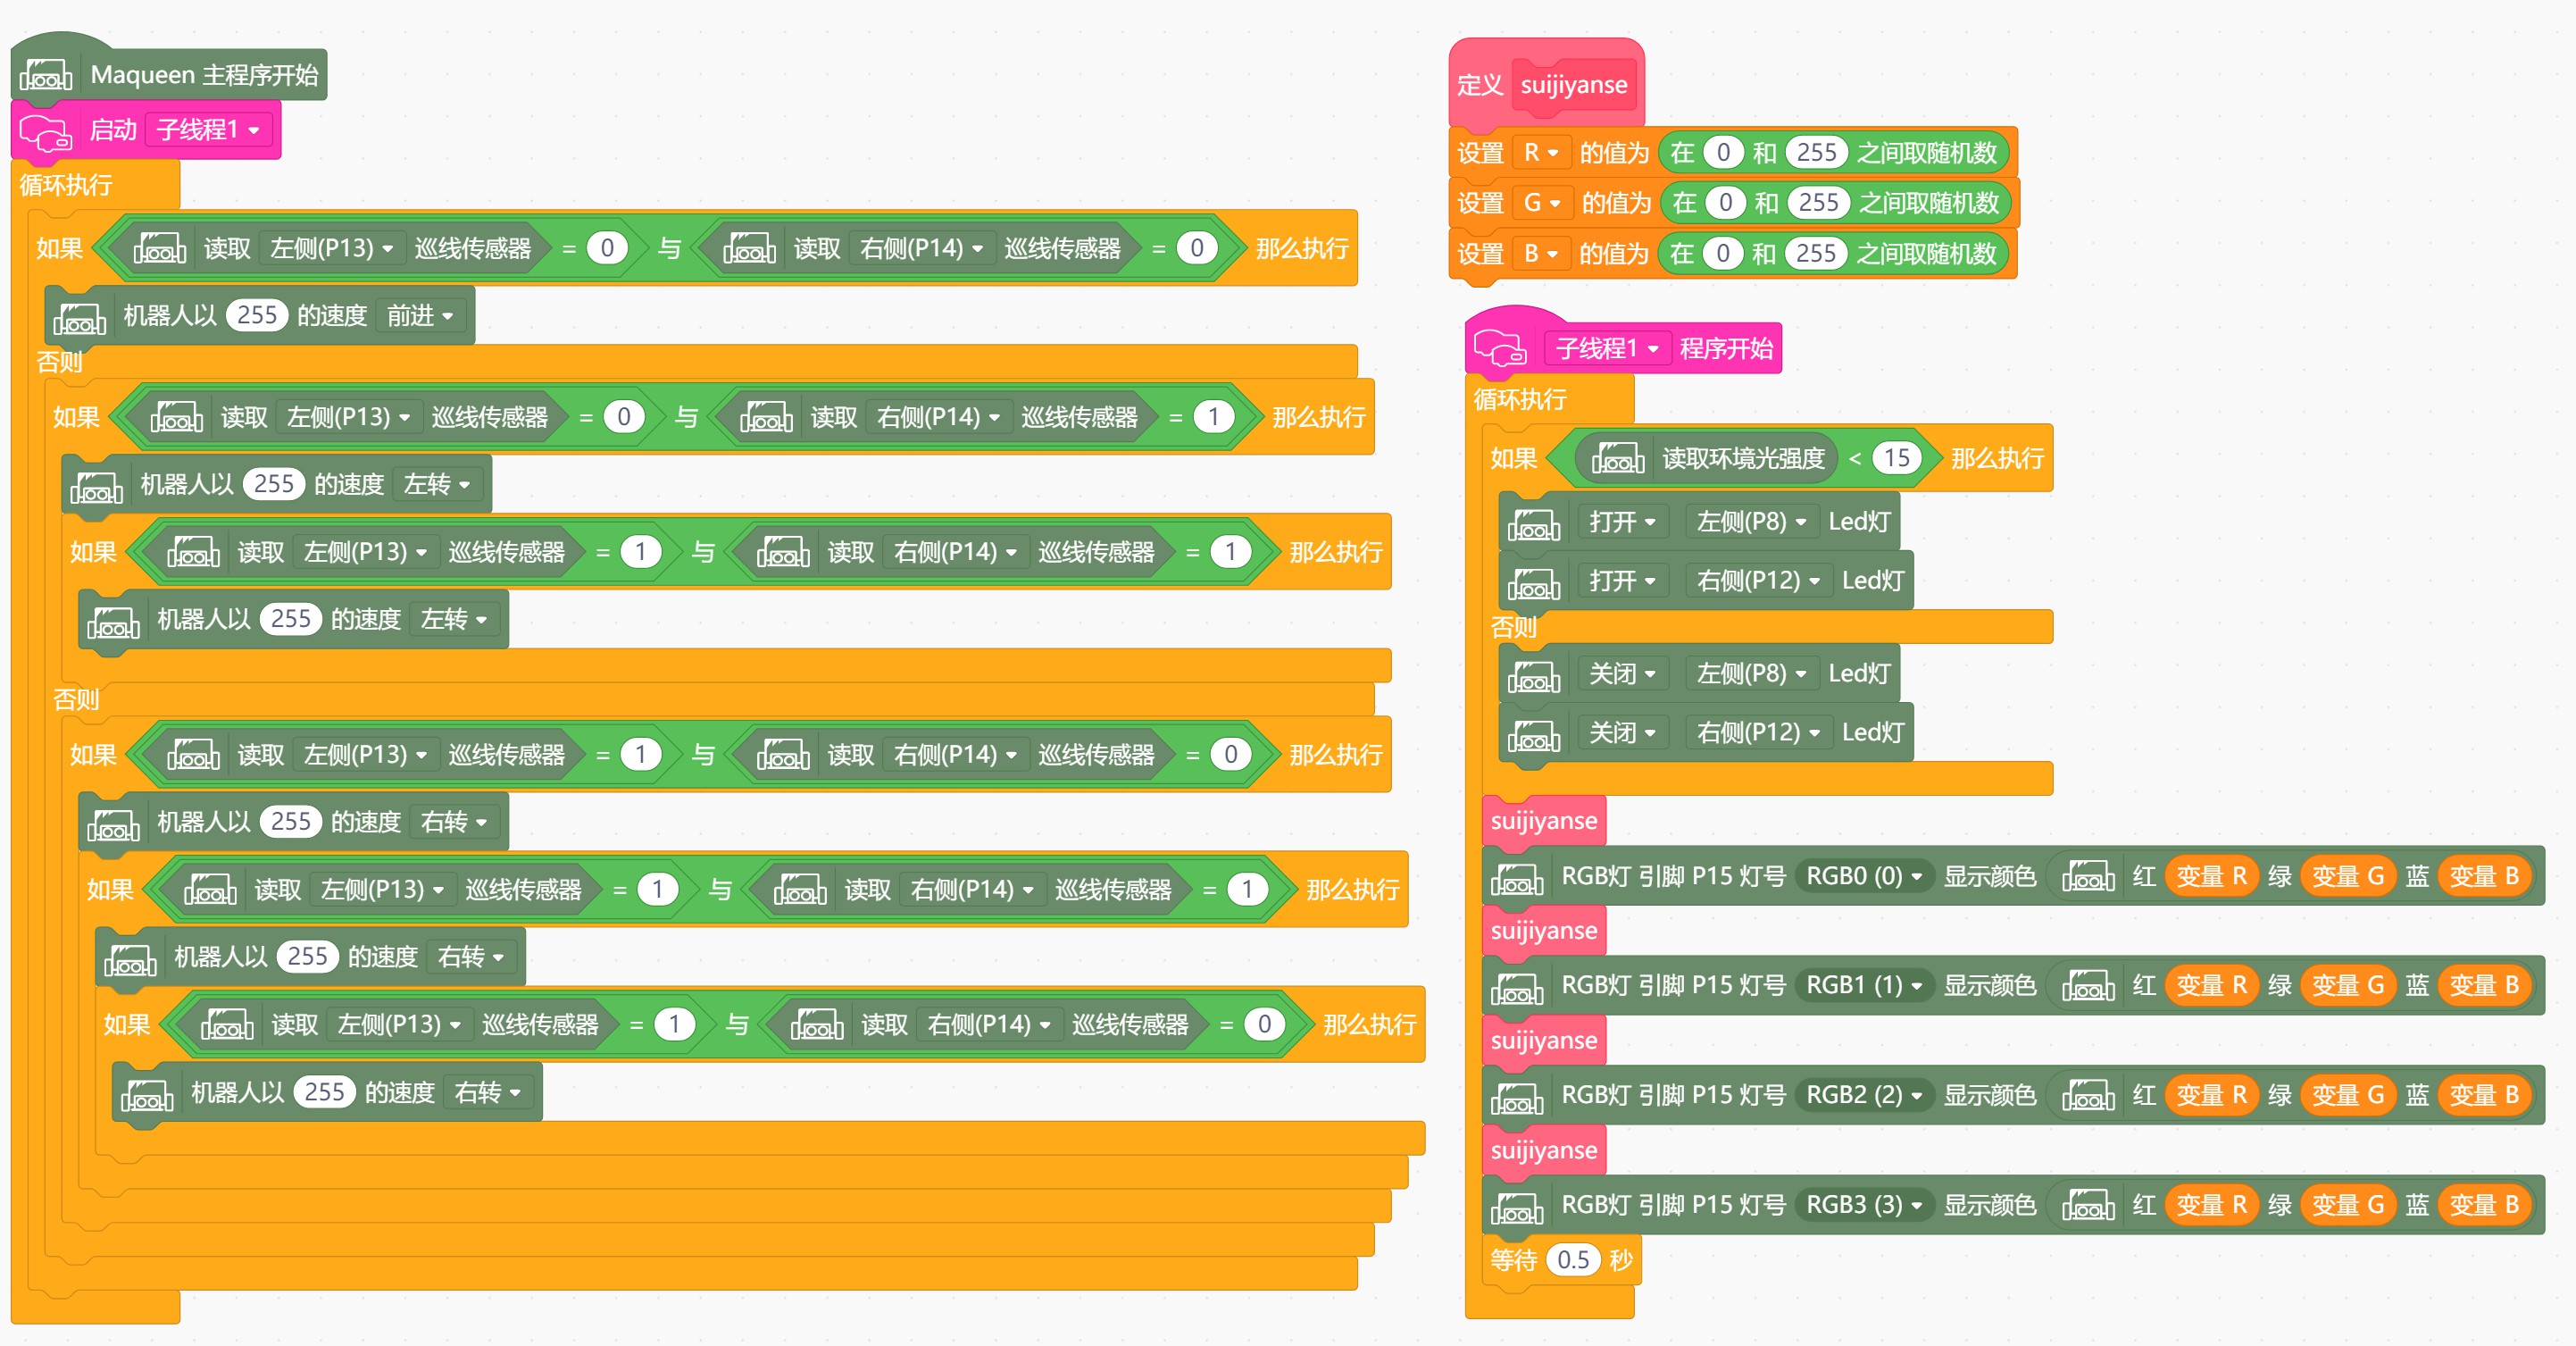The image size is (2576, 1346).
Task: Click color reporter robot icon in RGB3 row
Action: [x=2089, y=1206]
